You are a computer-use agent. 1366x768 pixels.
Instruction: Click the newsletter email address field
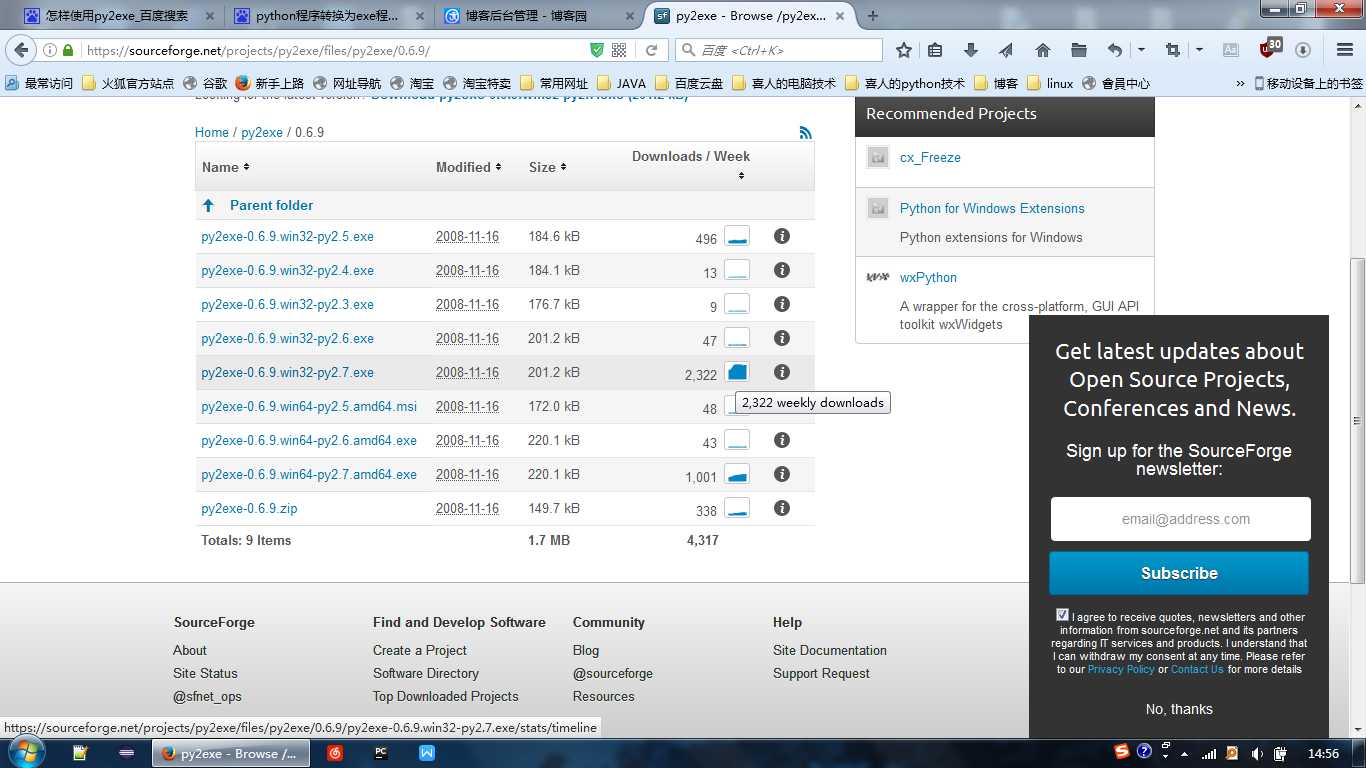point(1180,519)
